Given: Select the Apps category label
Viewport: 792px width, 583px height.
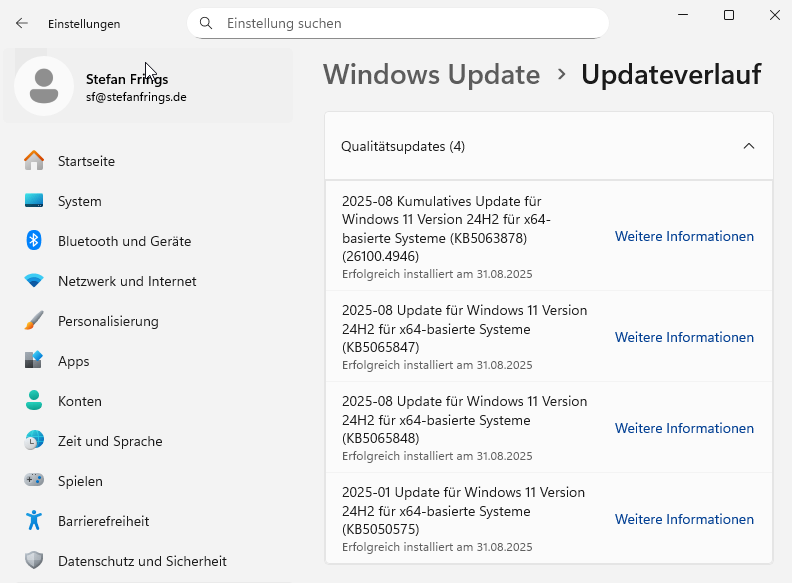Looking at the screenshot, I should pyautogui.click(x=74, y=361).
